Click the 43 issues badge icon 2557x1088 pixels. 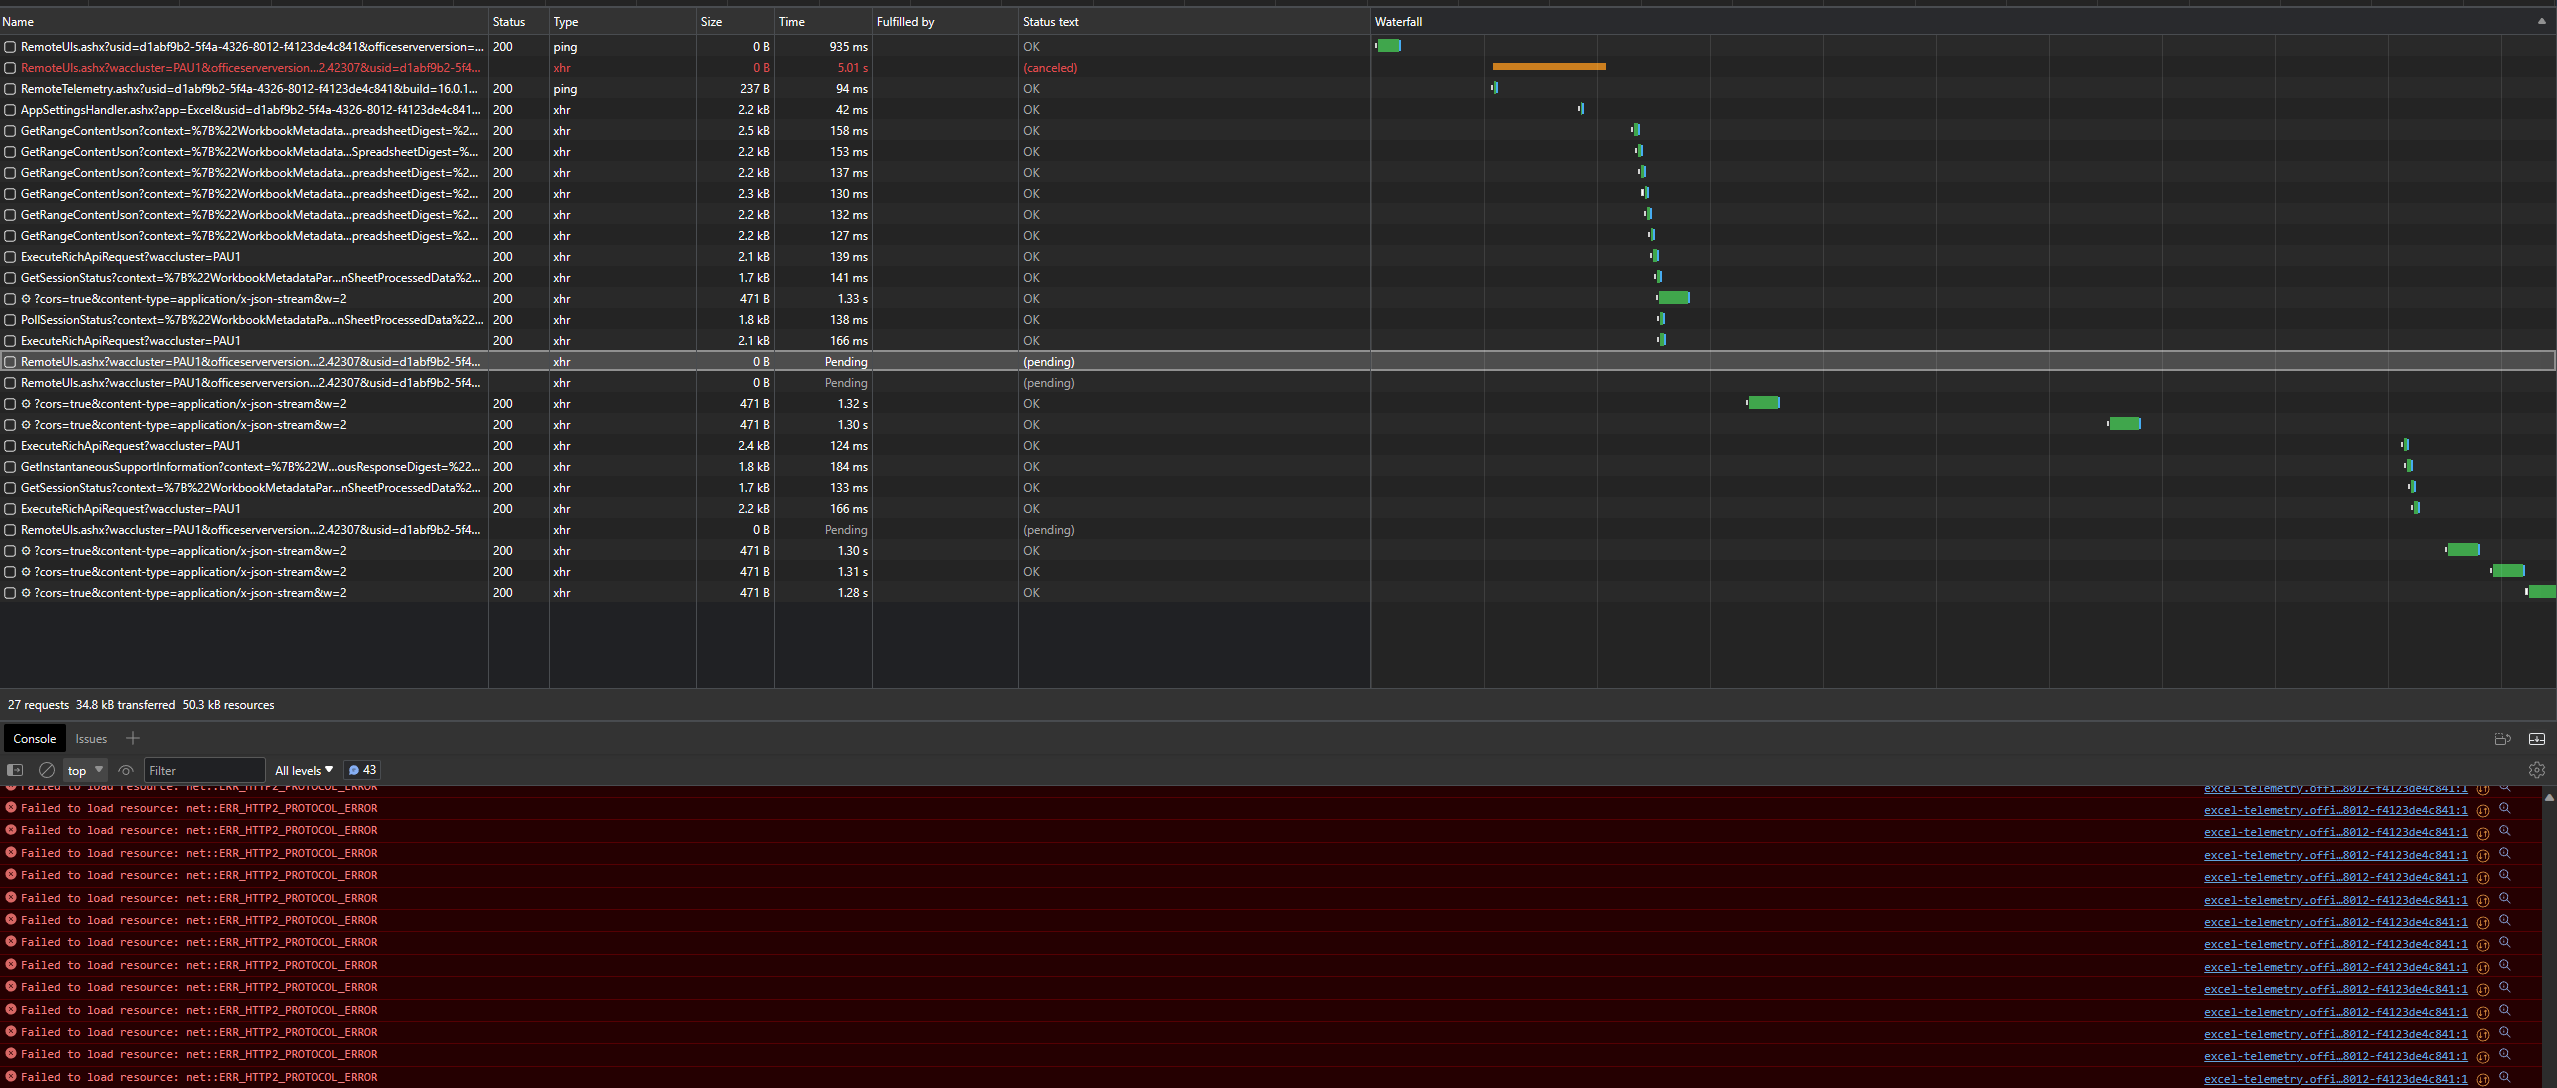(362, 770)
